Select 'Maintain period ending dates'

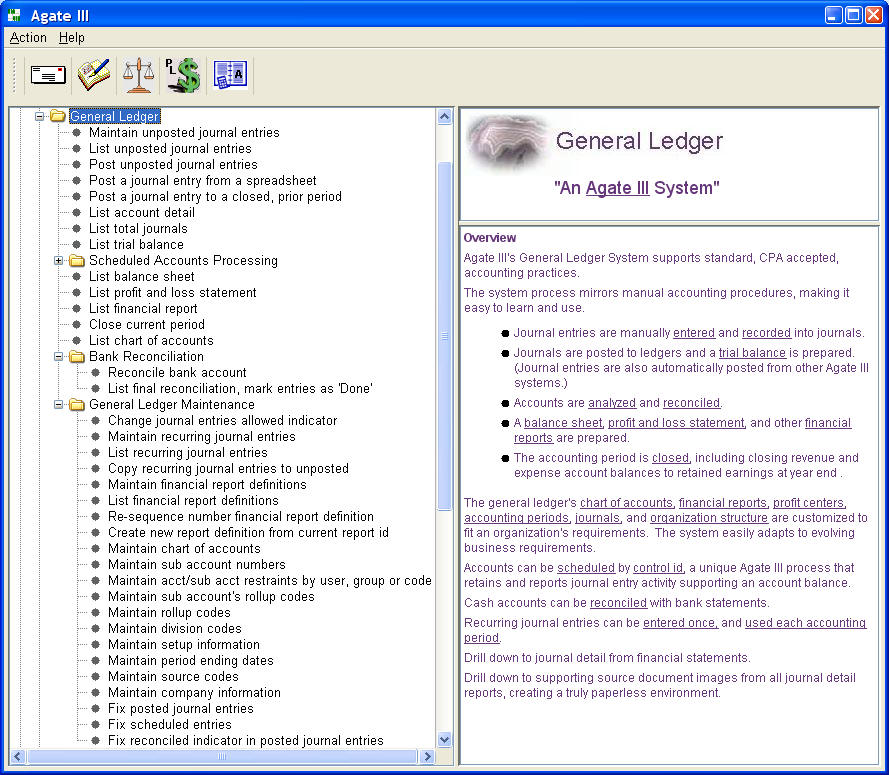[190, 660]
